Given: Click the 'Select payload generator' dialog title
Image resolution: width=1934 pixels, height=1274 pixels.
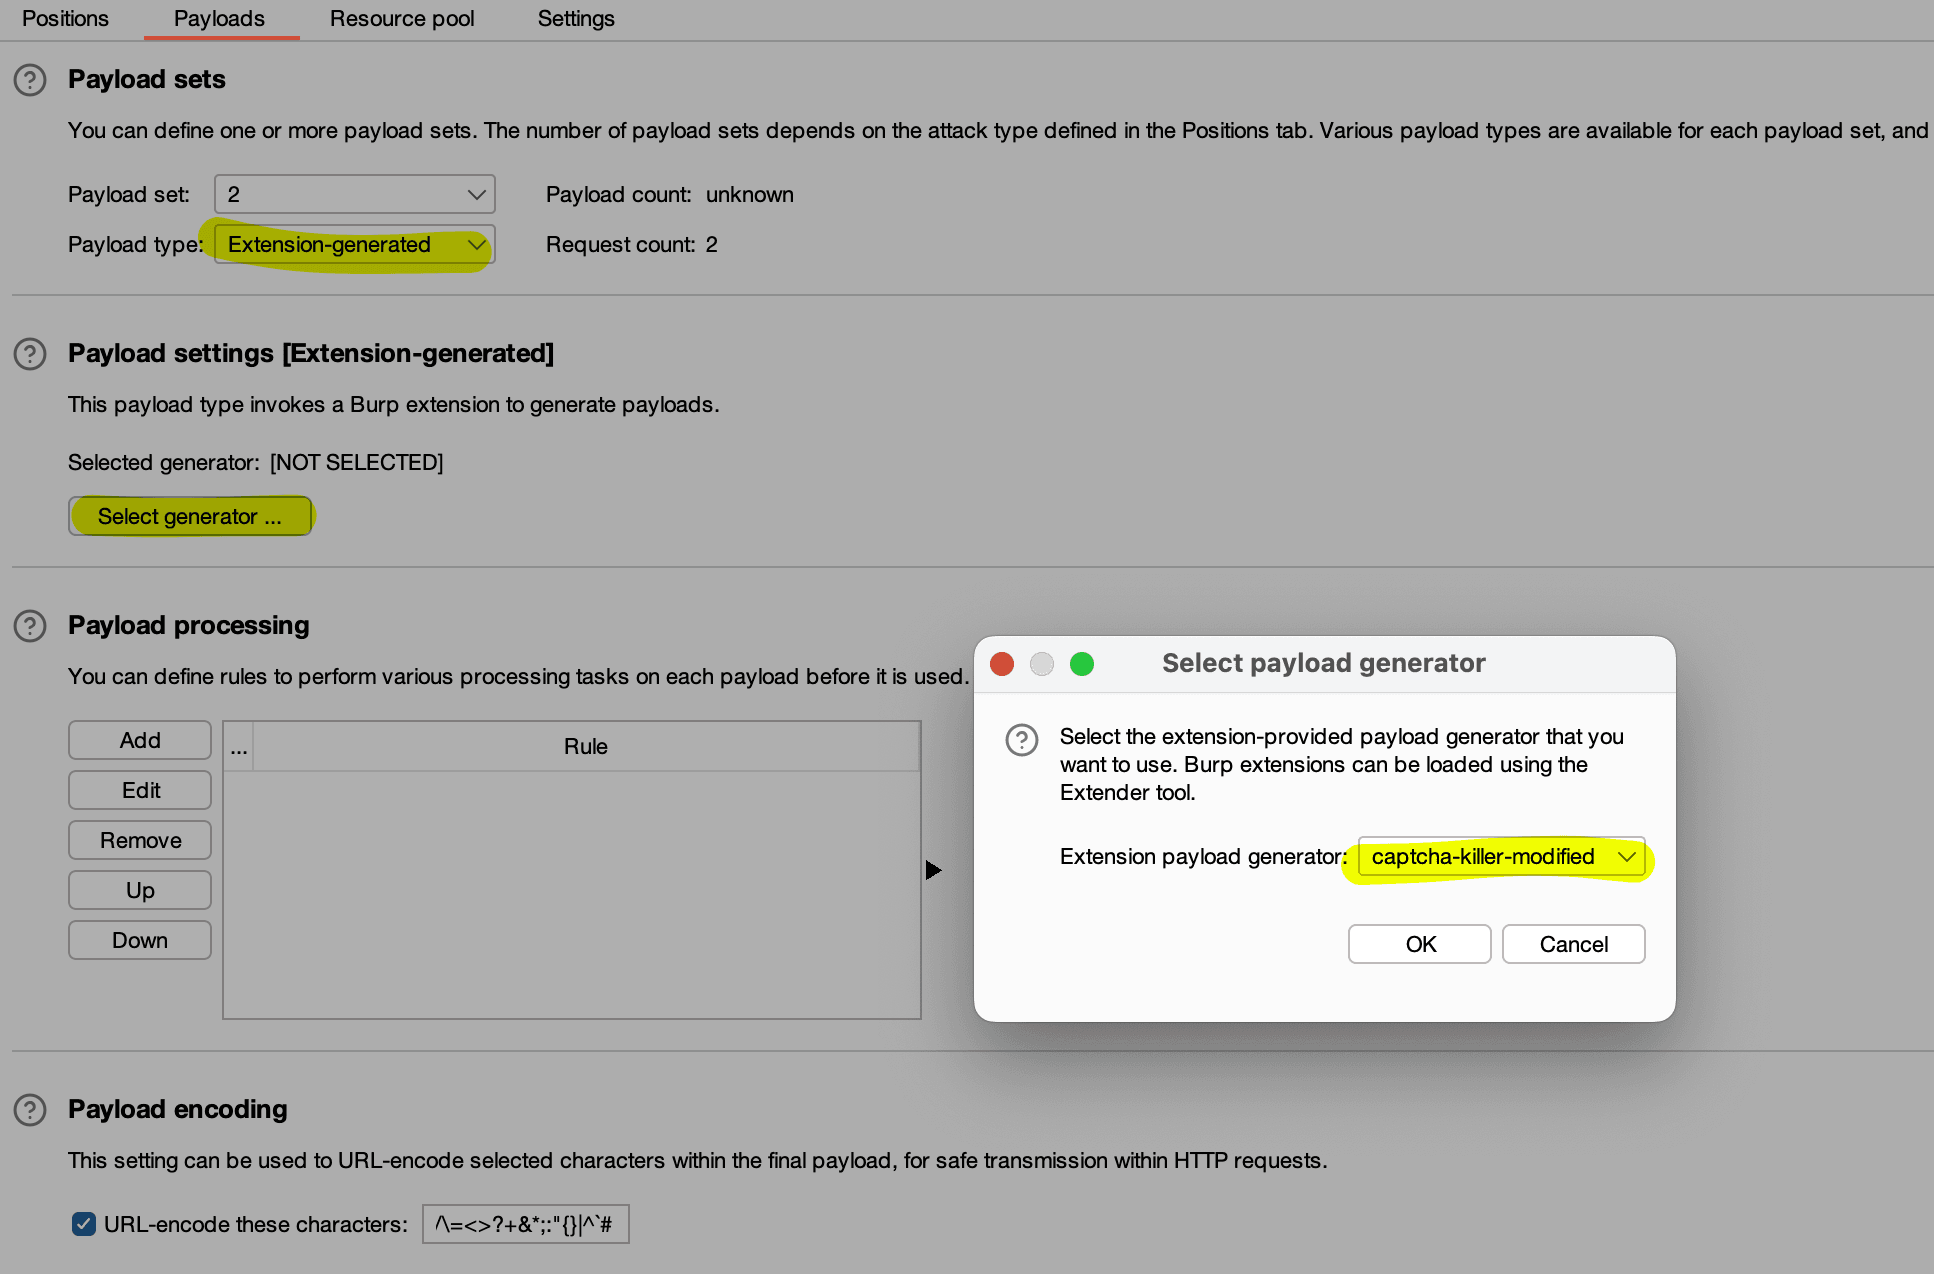Looking at the screenshot, I should (x=1324, y=663).
